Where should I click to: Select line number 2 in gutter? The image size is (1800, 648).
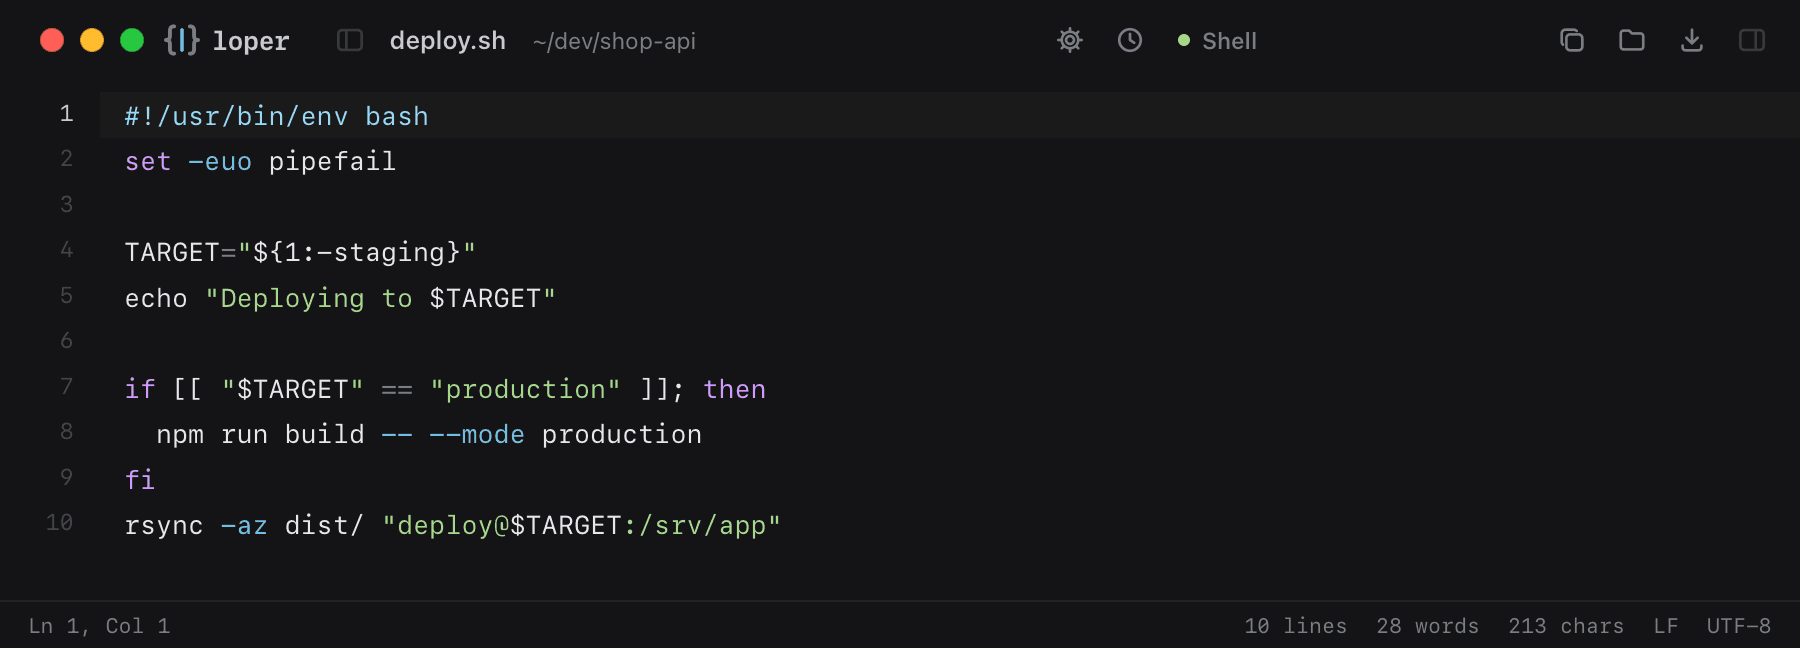click(x=66, y=159)
